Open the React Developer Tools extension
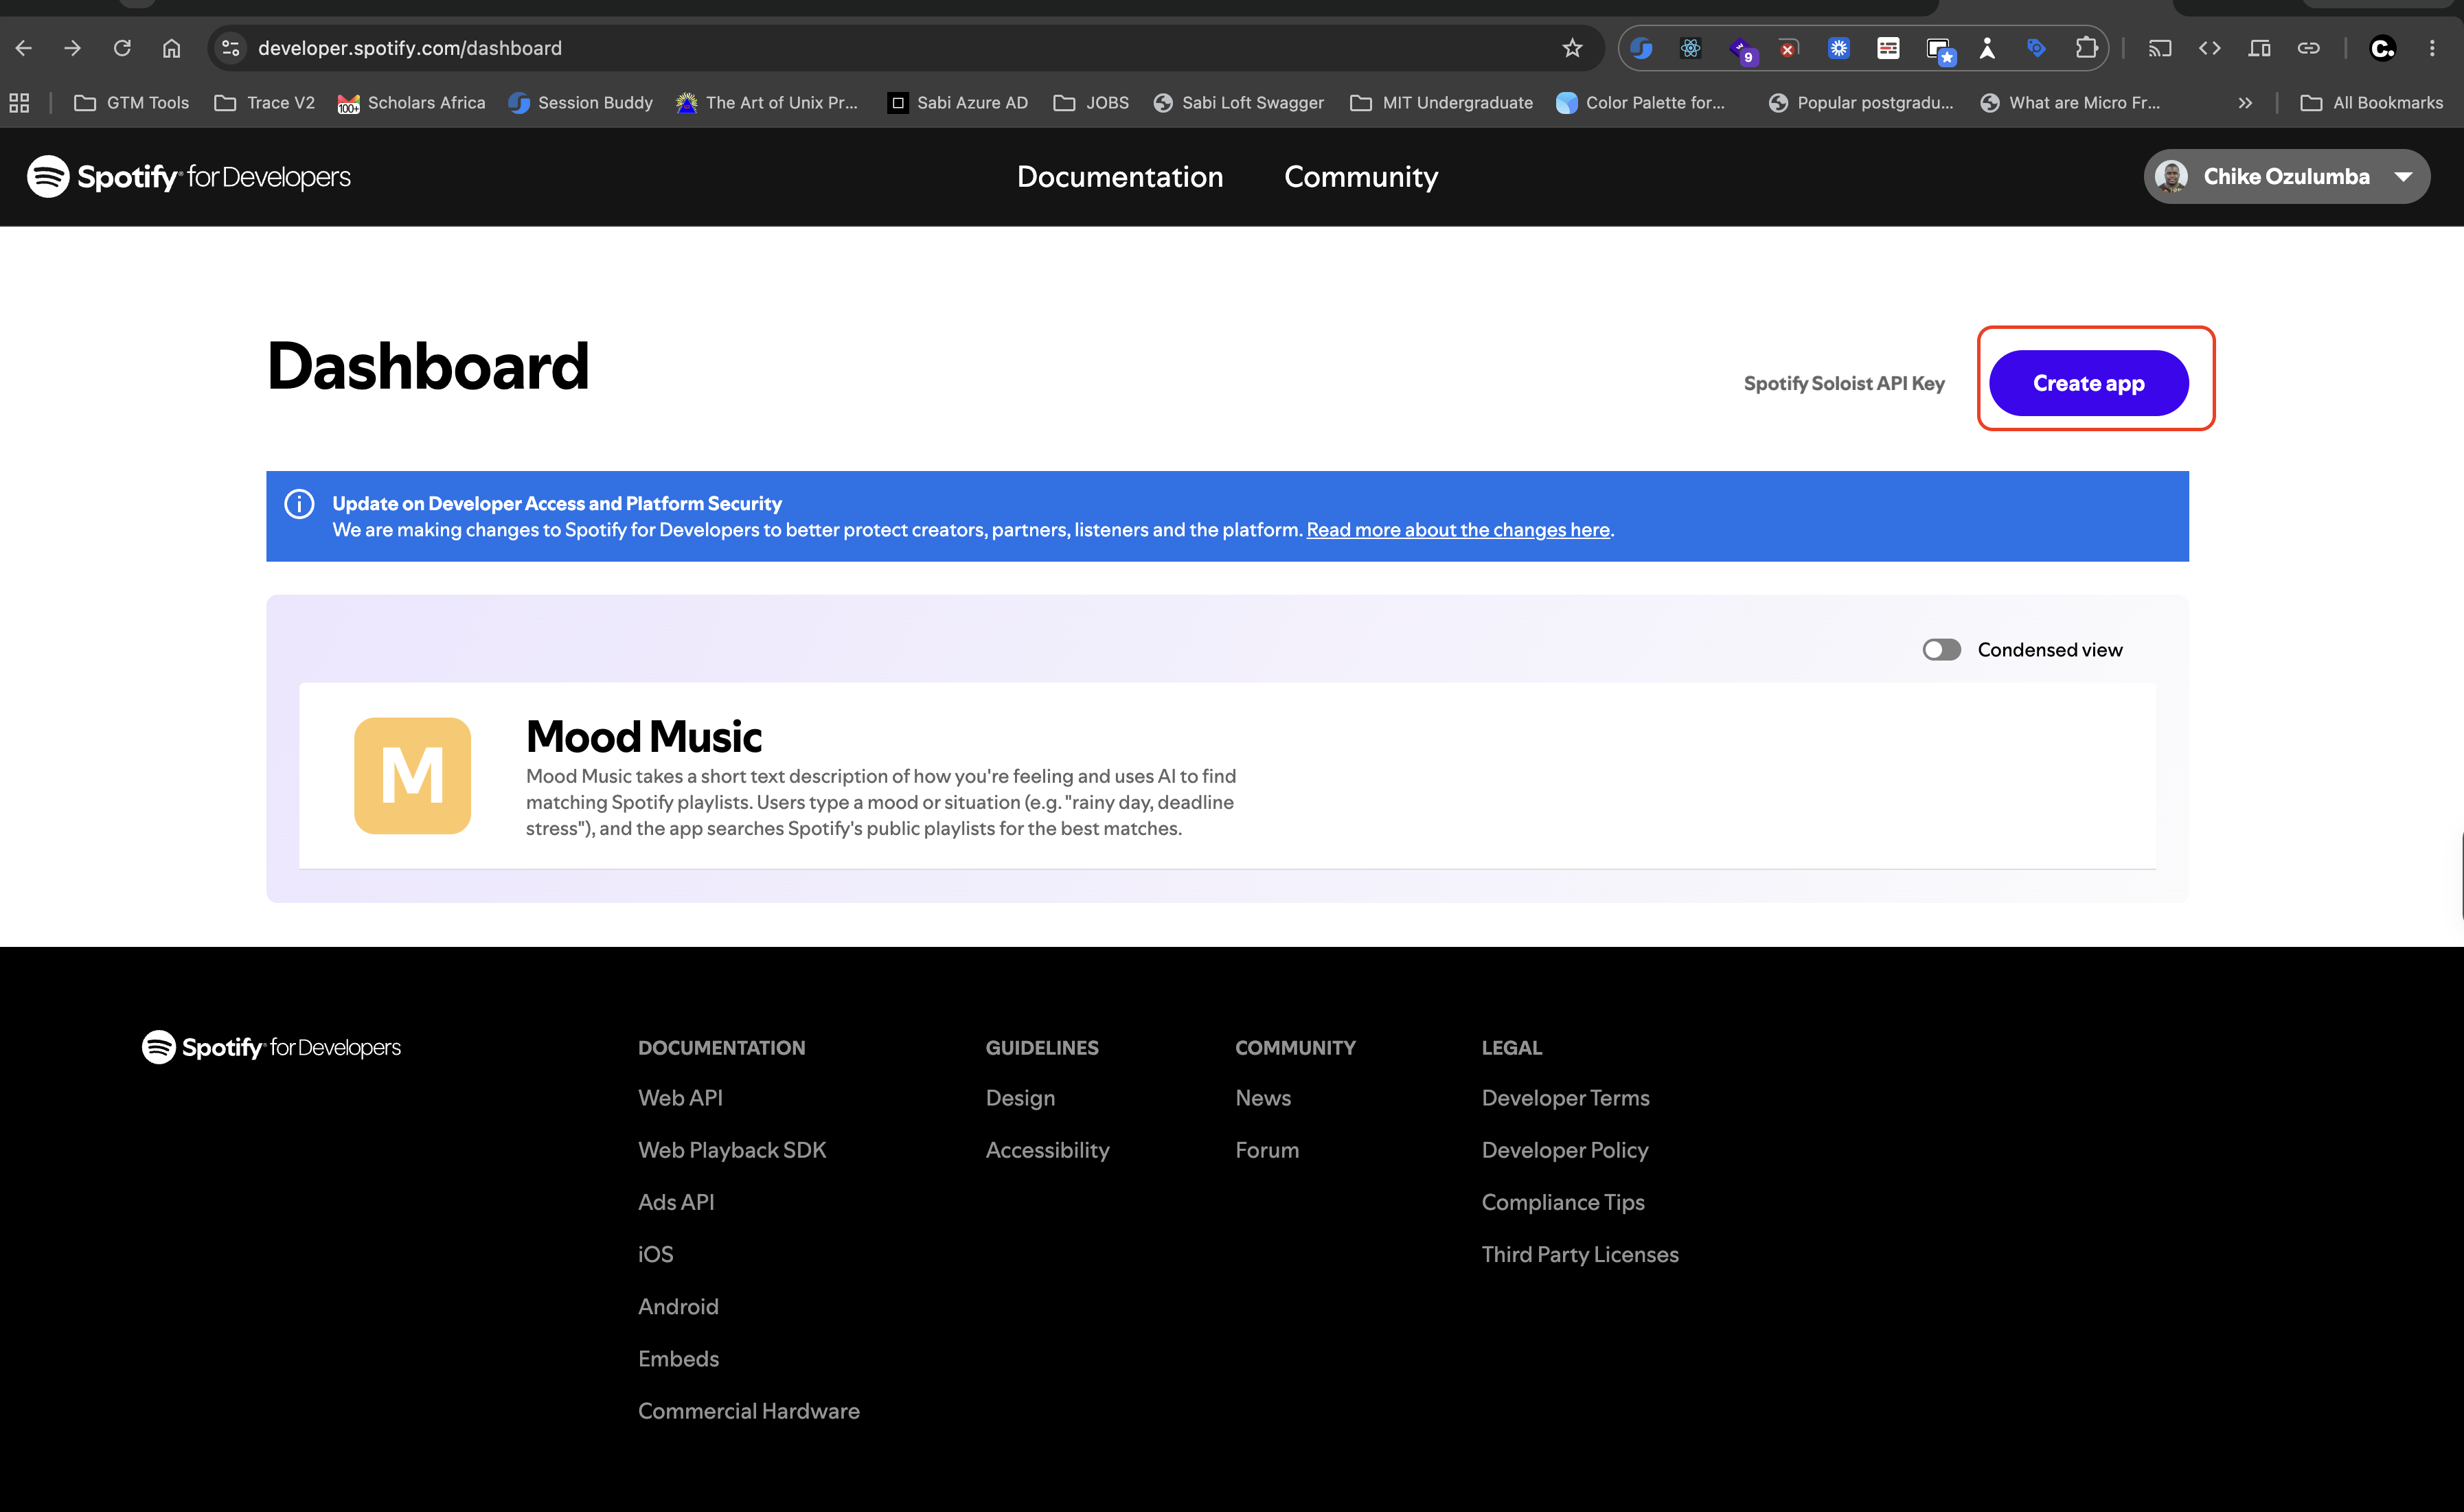 coord(1690,48)
